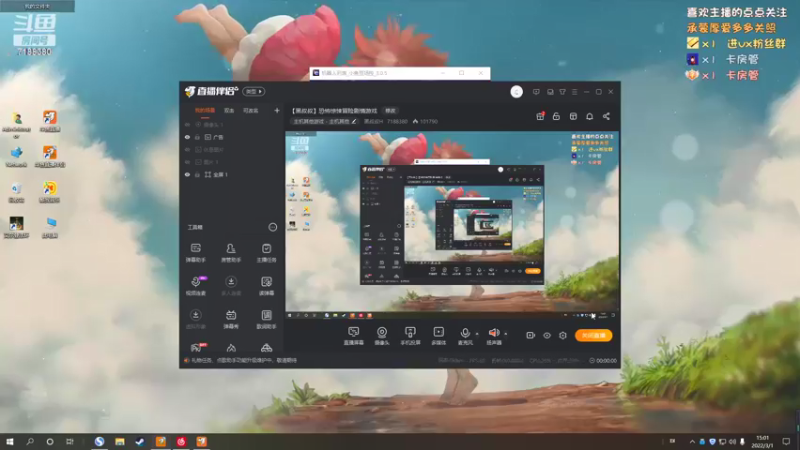This screenshot has width=800, height=450.
Task: Open the 视频连麦 tool in toolbox
Action: point(196,286)
